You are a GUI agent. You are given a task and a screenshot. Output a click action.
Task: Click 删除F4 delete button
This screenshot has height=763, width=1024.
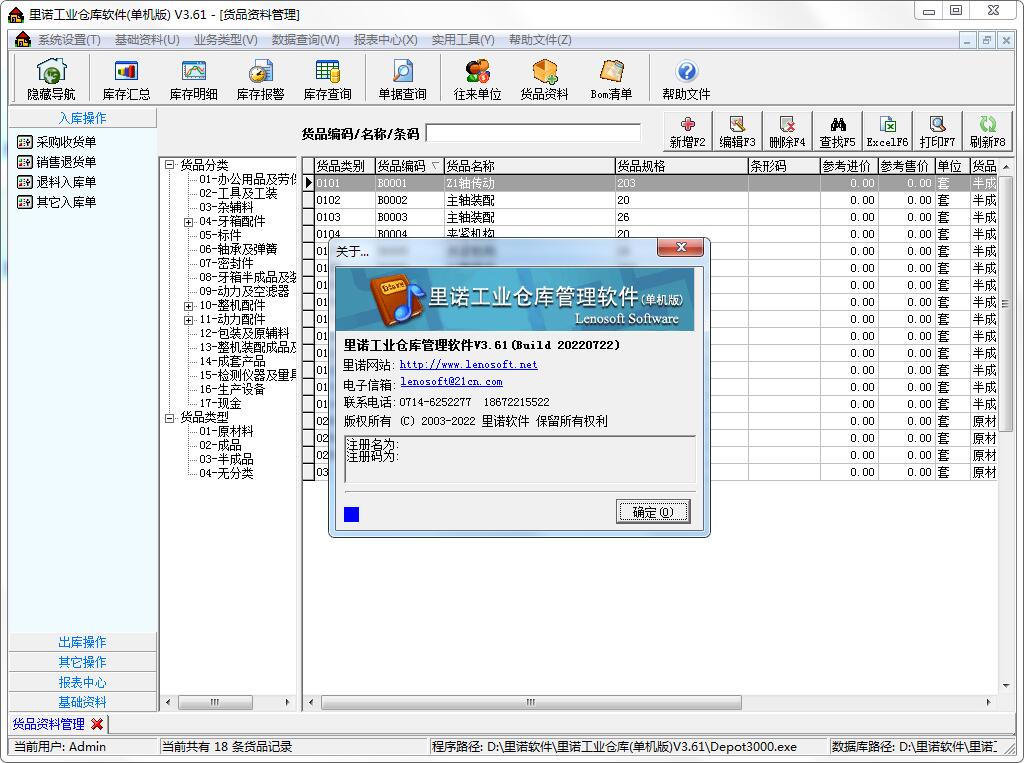point(788,132)
